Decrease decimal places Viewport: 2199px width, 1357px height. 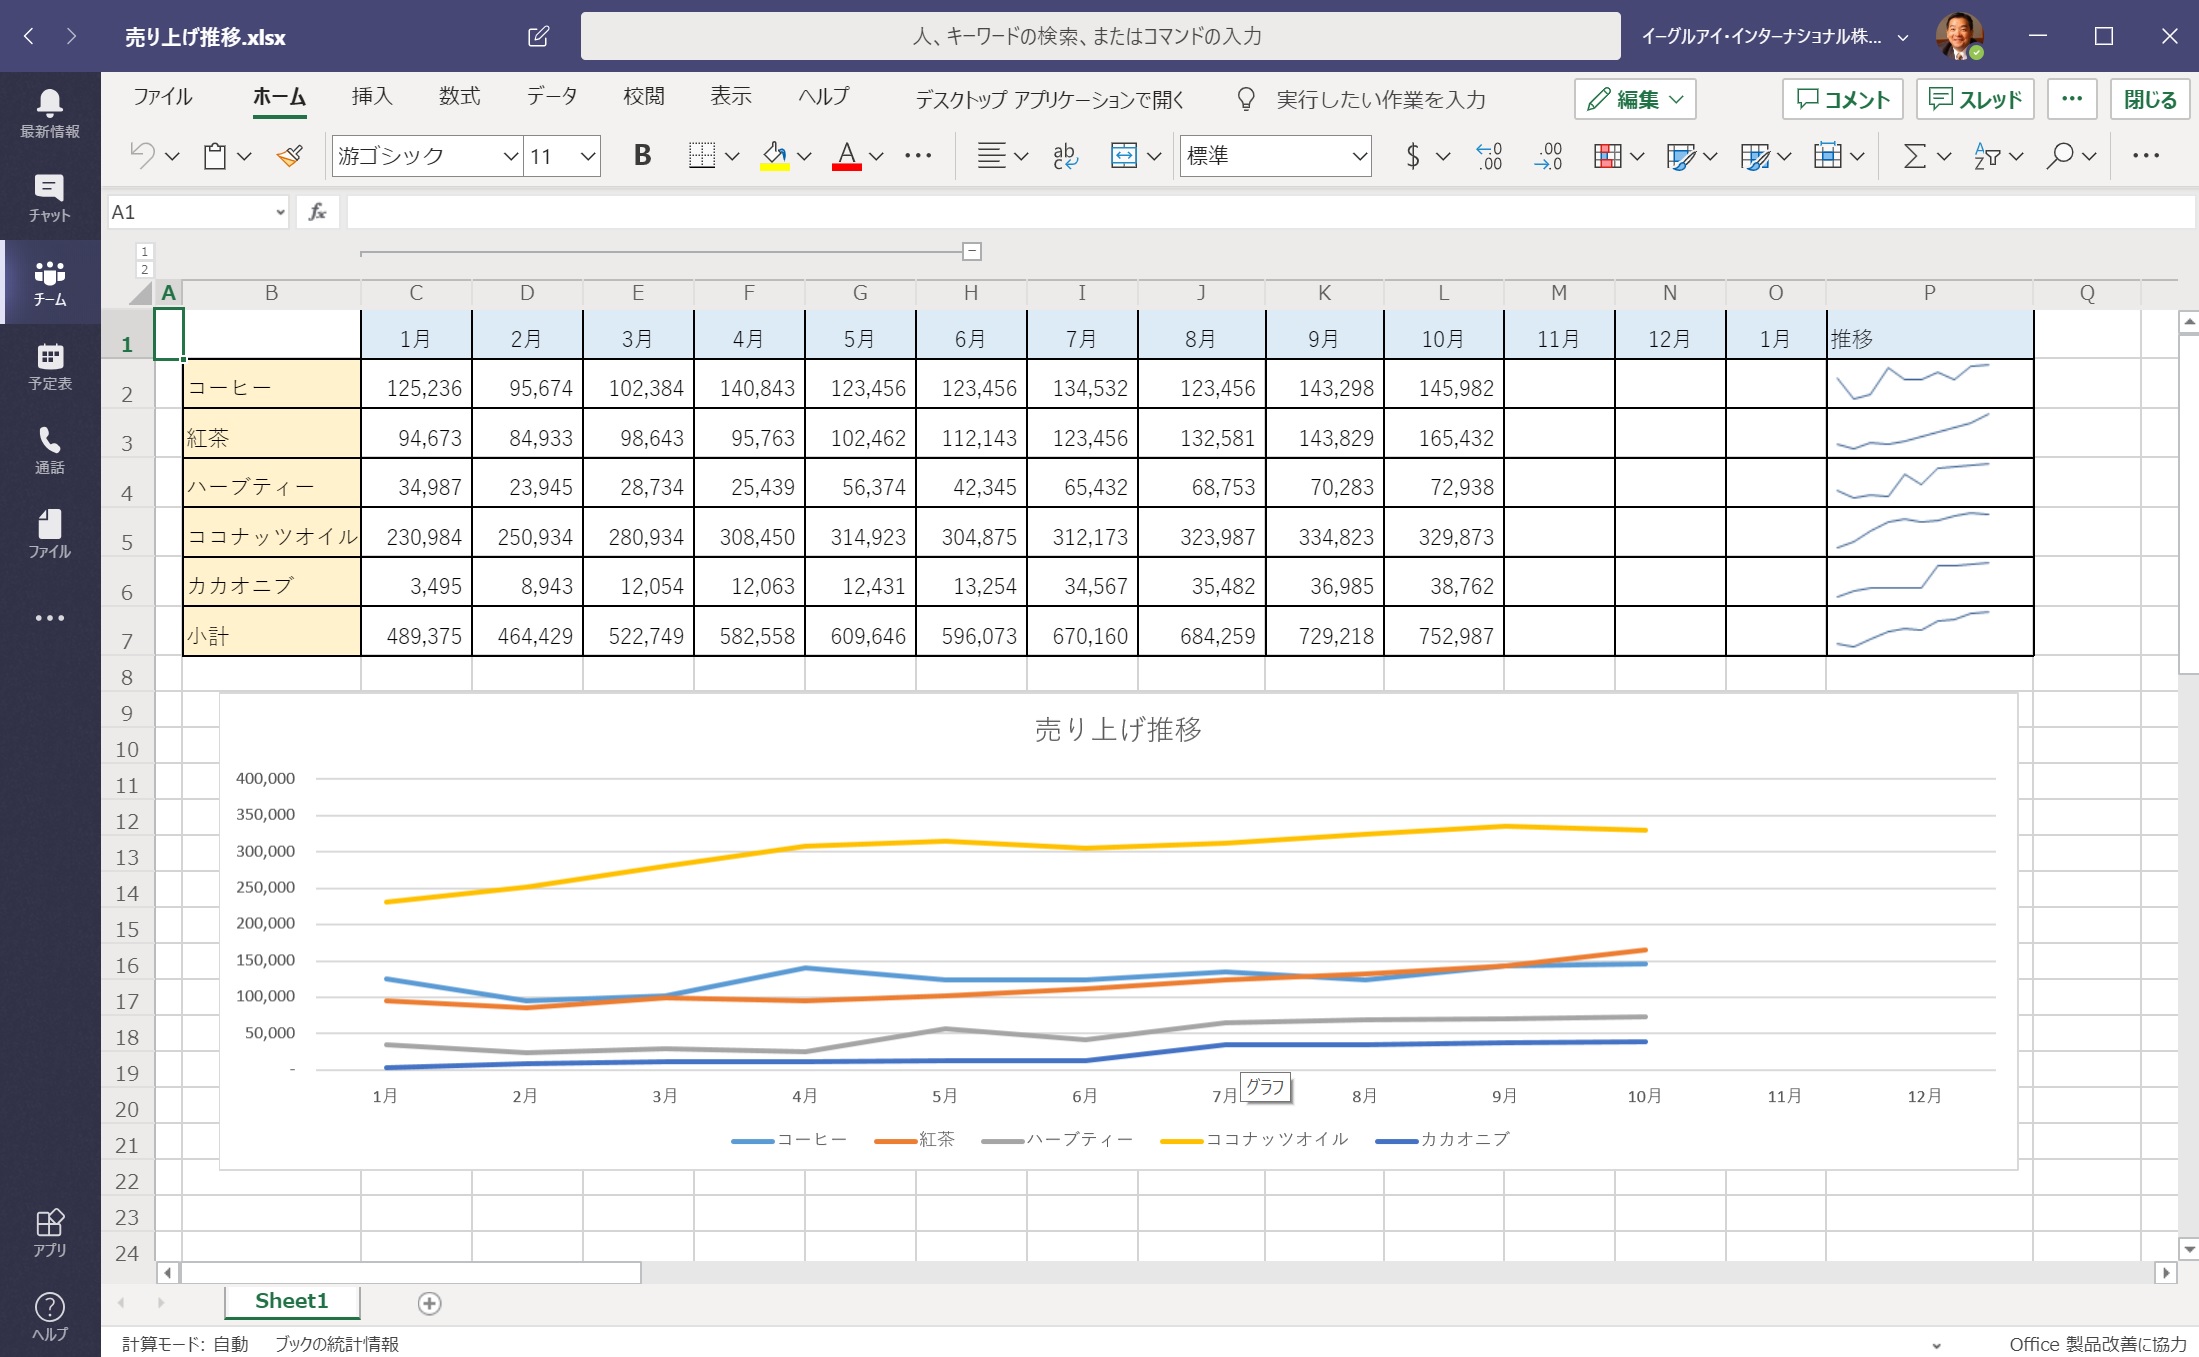(1547, 155)
